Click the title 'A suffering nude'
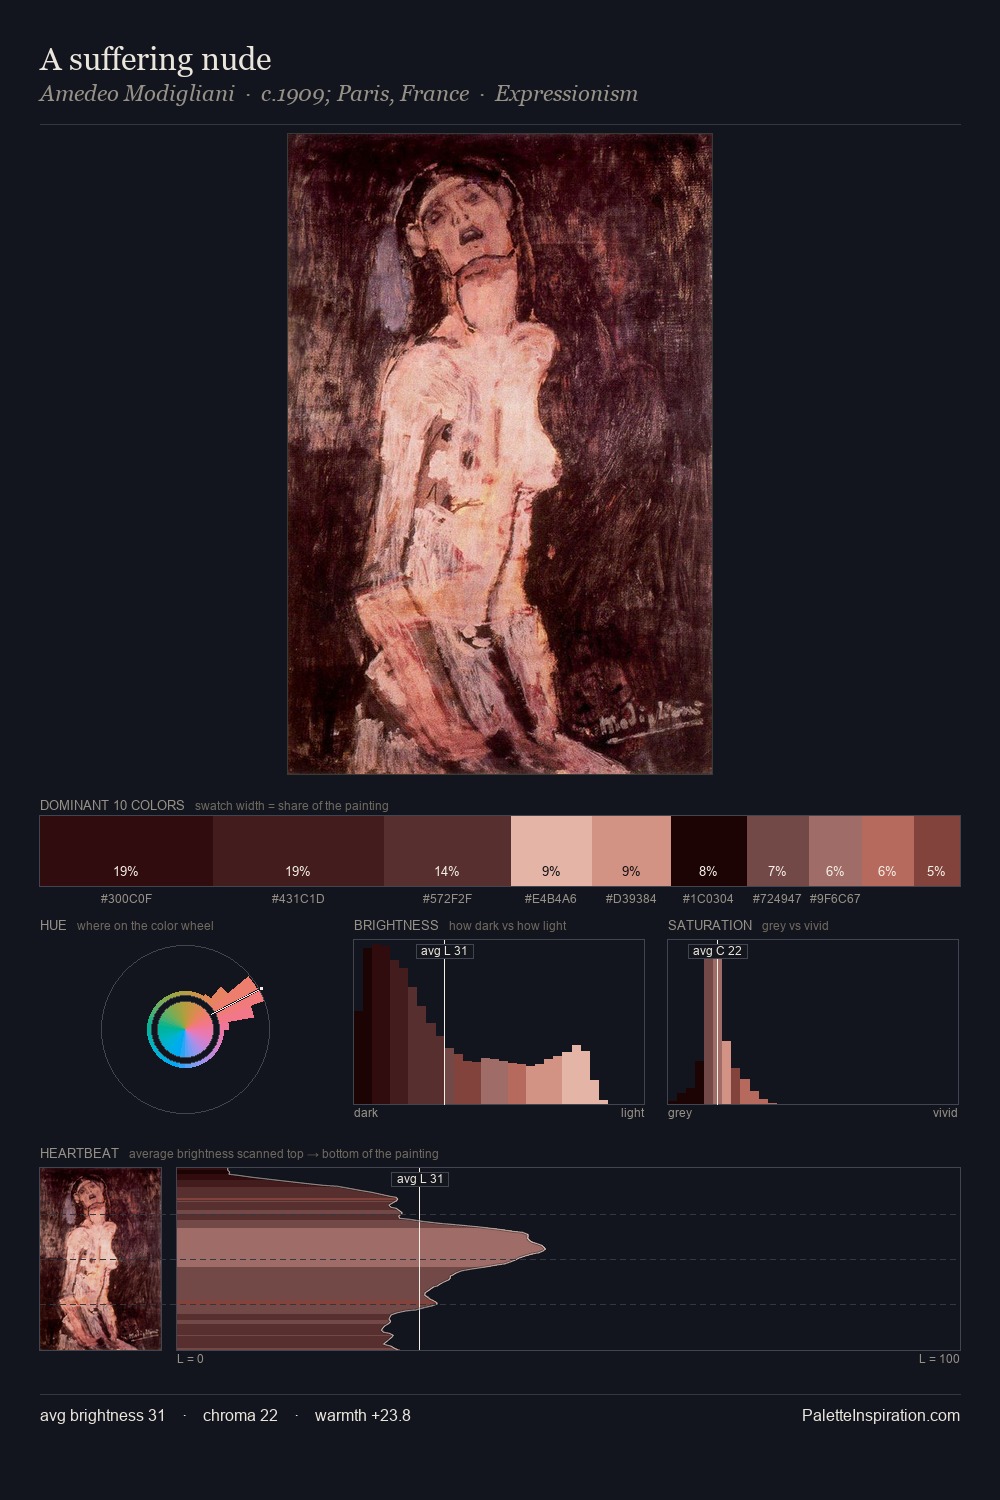This screenshot has height=1500, width=1000. coord(155,59)
